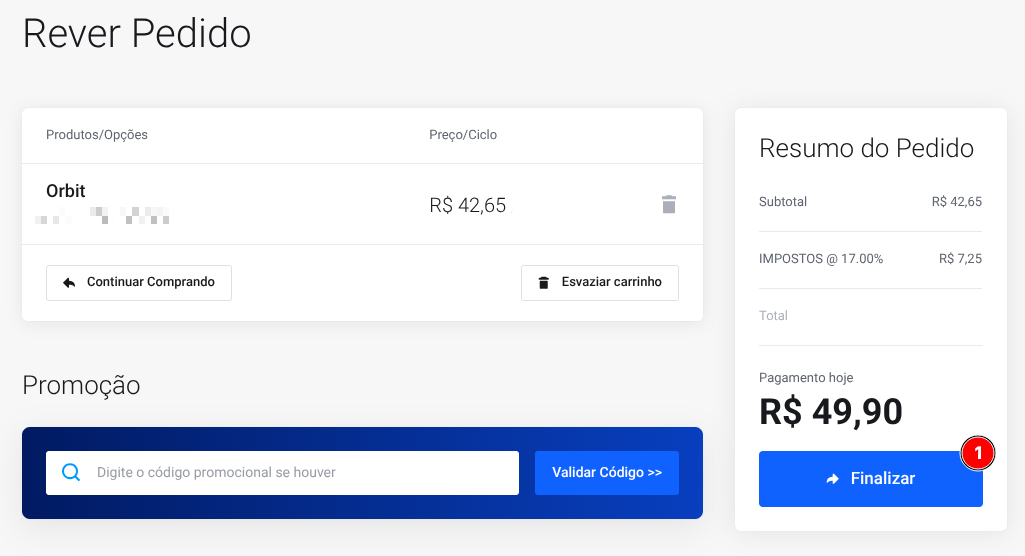The width and height of the screenshot is (1025, 556).
Task: Click the R$ 49,90 payment total
Action: tap(831, 411)
